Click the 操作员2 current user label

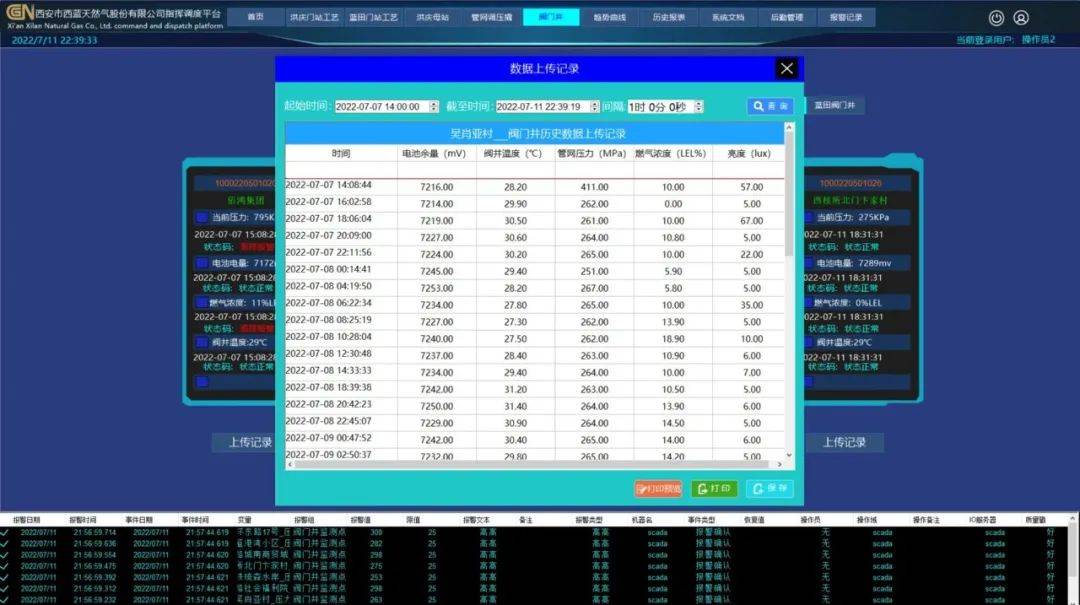(x=1038, y=39)
